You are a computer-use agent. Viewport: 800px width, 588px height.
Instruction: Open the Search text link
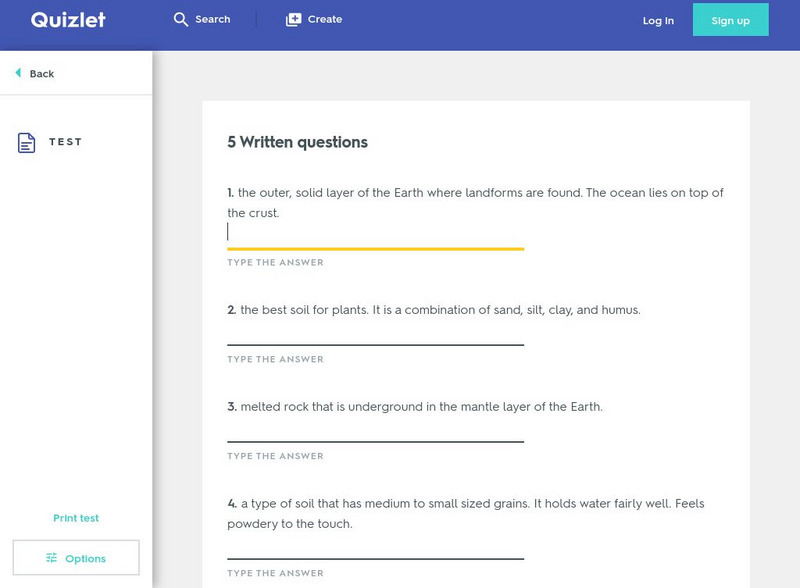tap(213, 20)
